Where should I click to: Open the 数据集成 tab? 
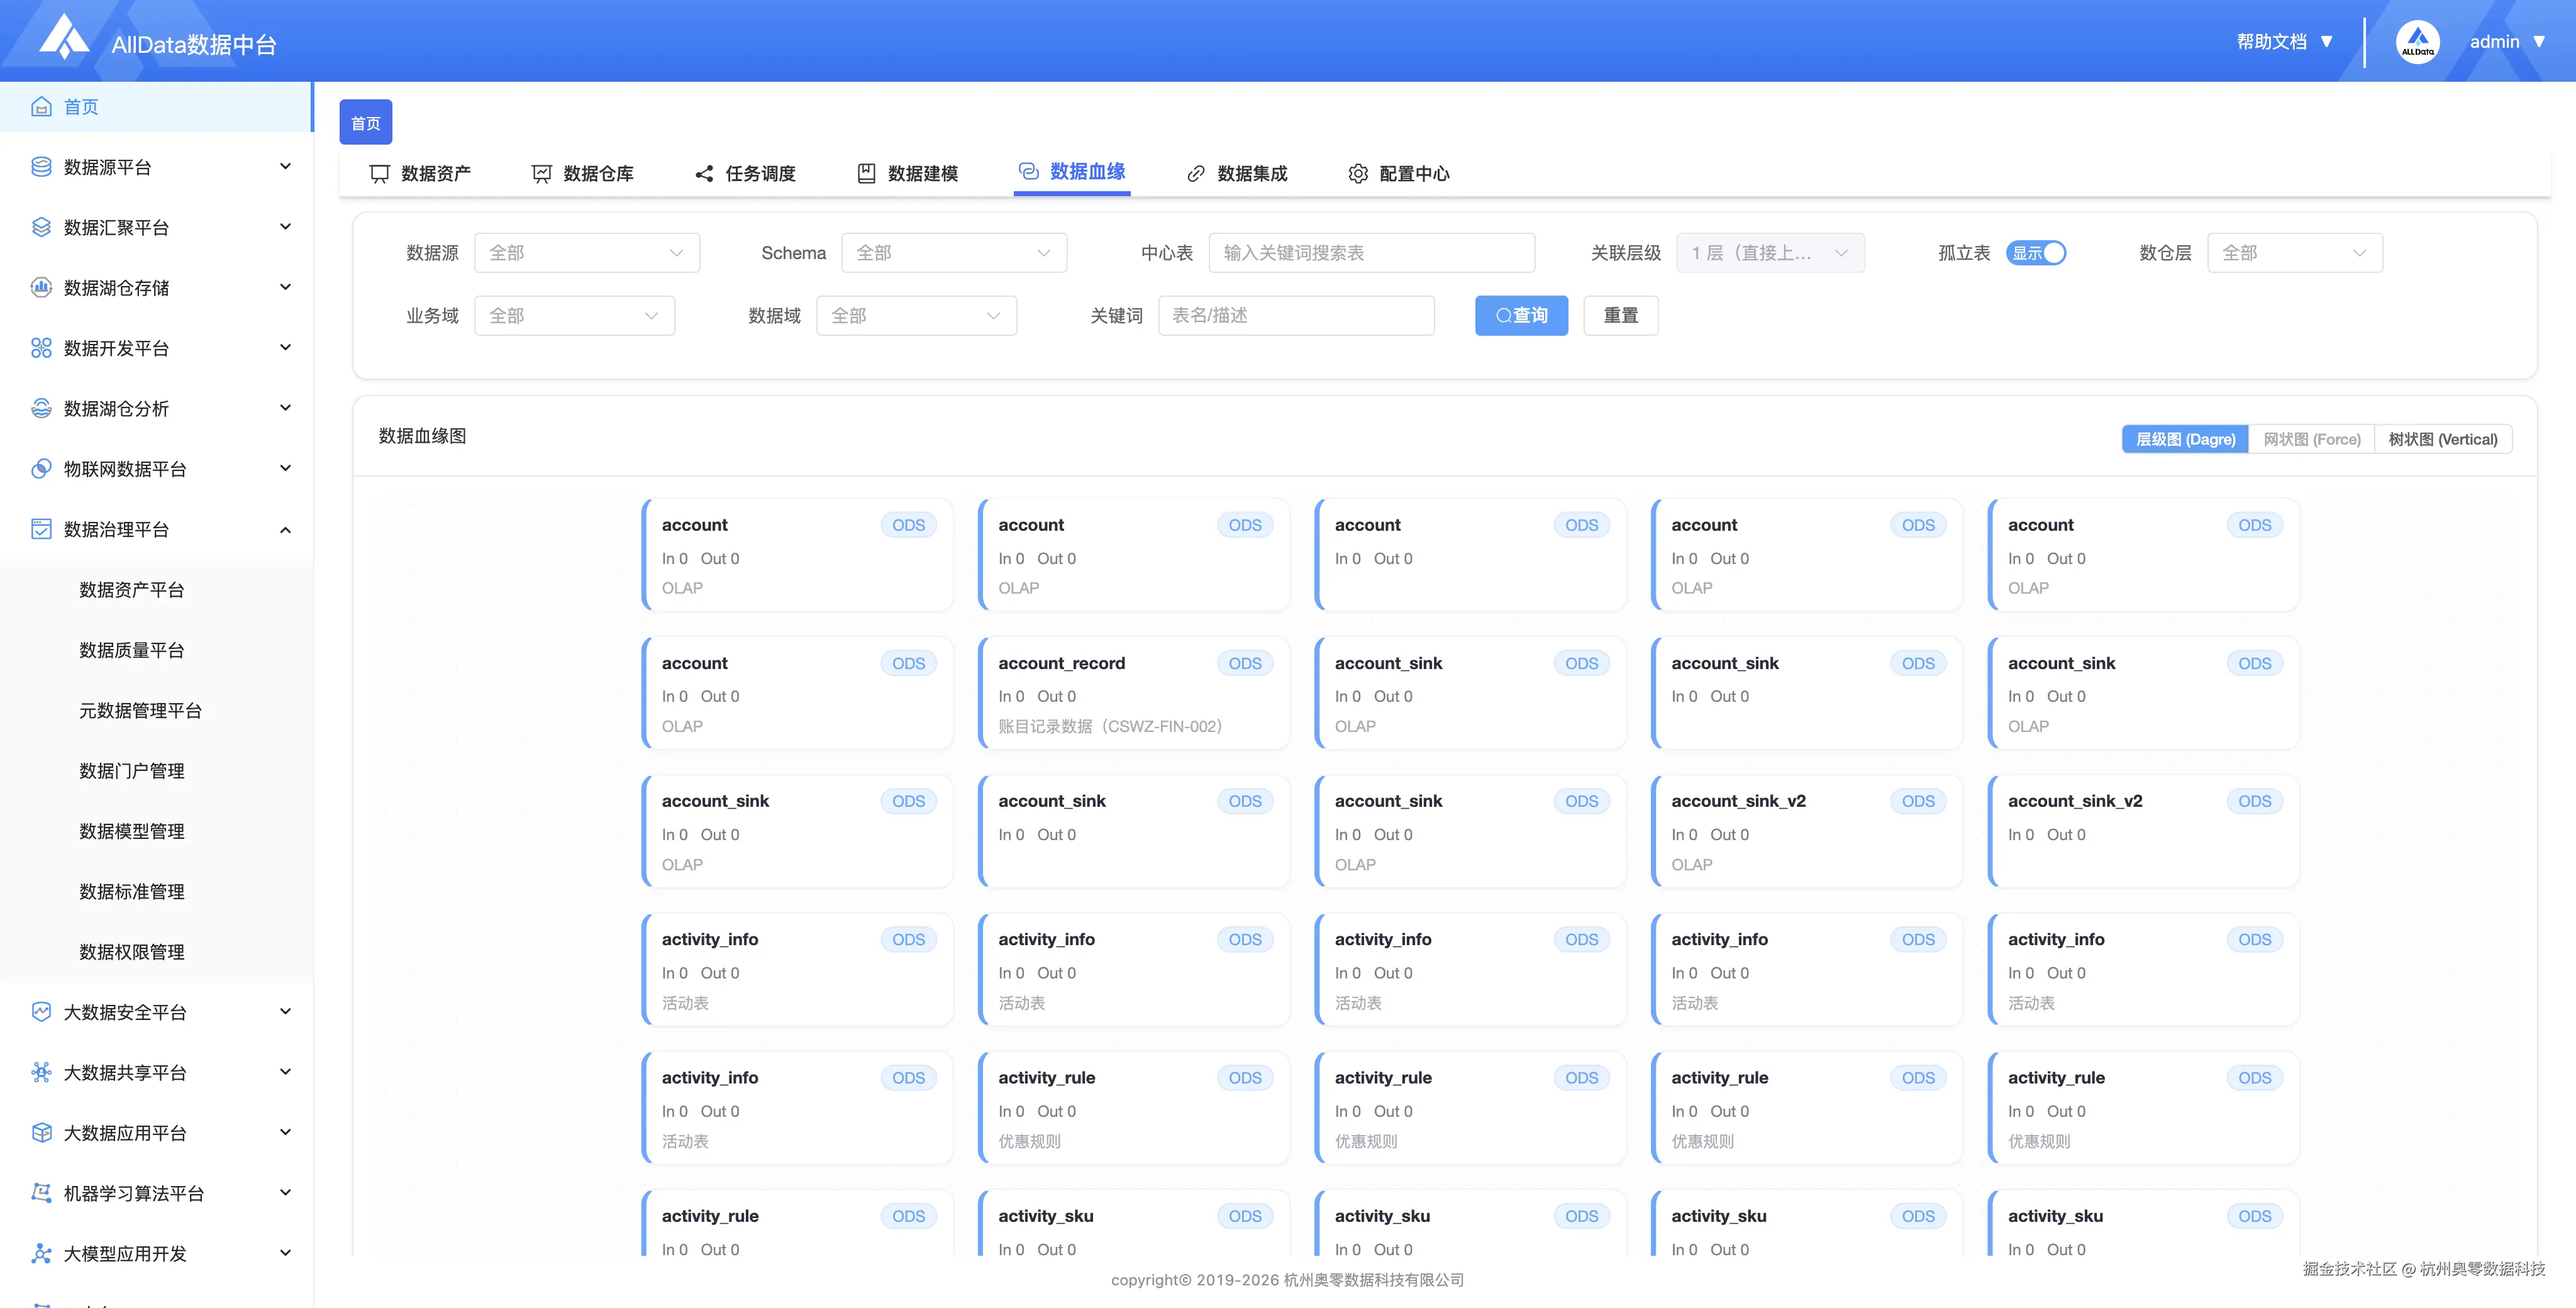pyautogui.click(x=1237, y=174)
